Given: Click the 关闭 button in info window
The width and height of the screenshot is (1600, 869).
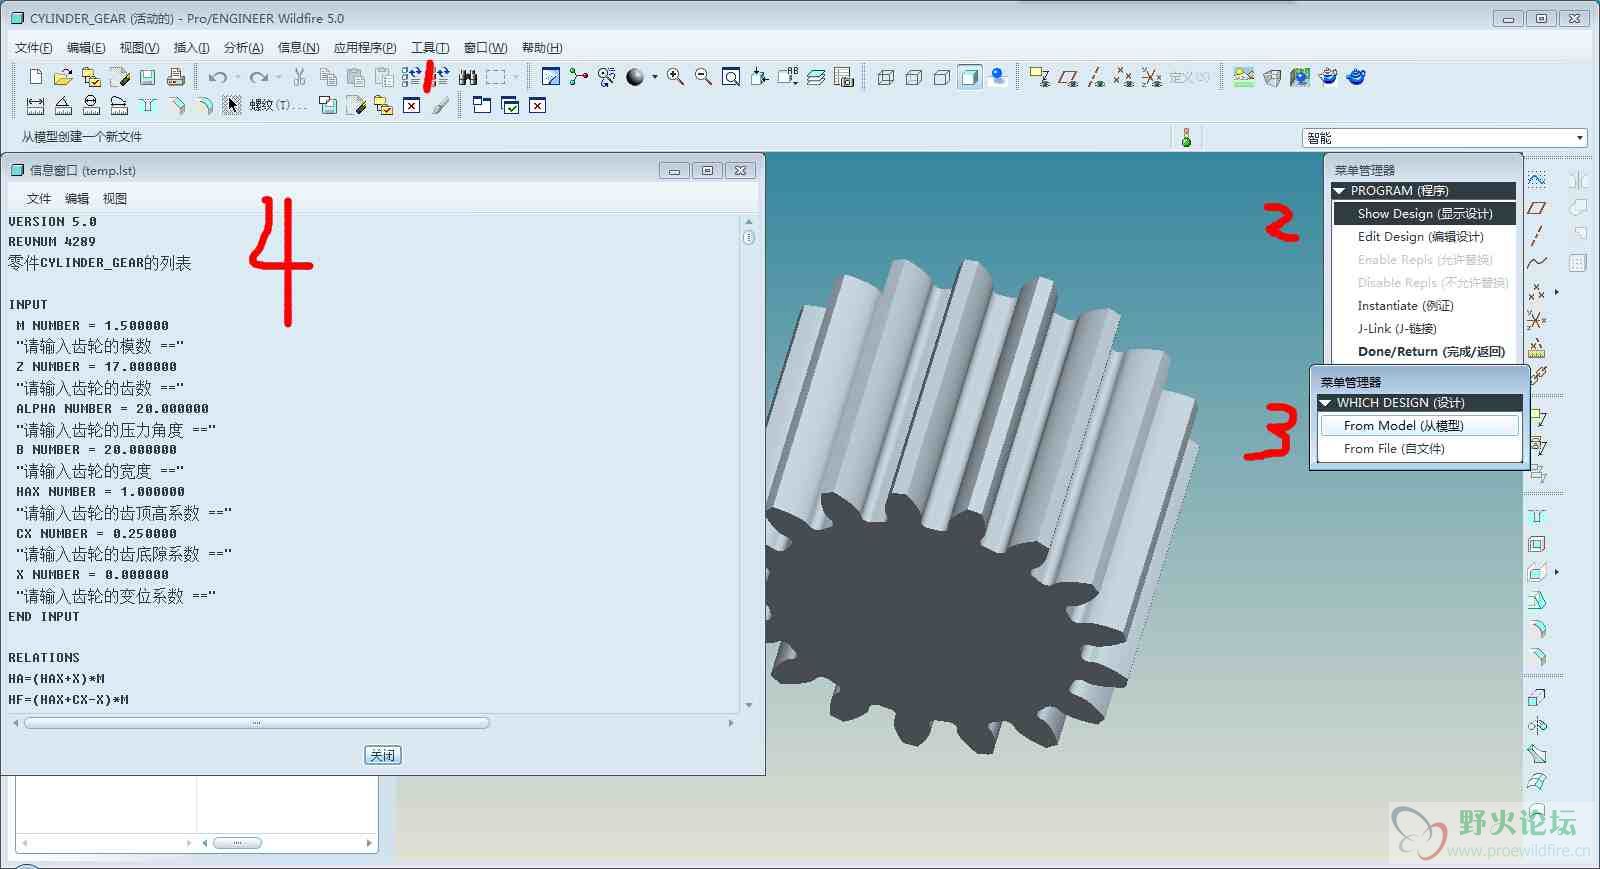Looking at the screenshot, I should tap(383, 755).
